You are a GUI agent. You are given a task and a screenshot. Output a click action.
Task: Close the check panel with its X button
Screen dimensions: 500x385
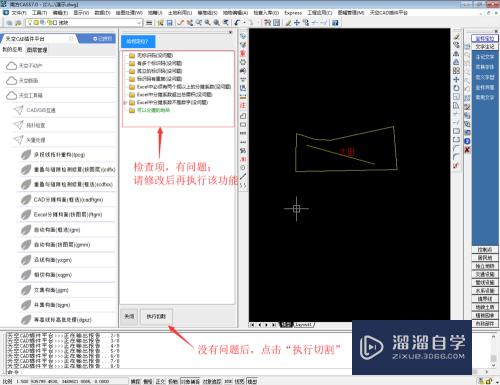[230, 32]
